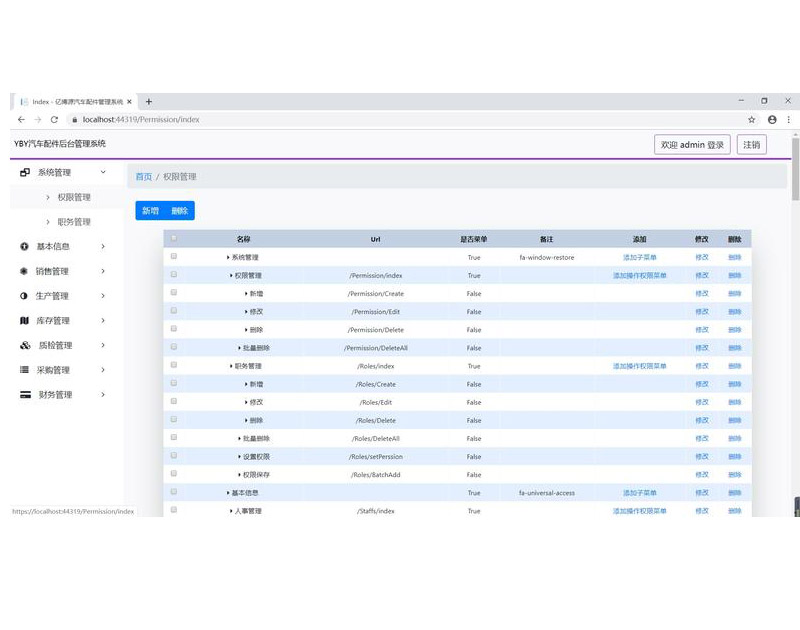Select the 权限管理 submenu item in the sidebar
The image size is (800, 630).
click(73, 197)
